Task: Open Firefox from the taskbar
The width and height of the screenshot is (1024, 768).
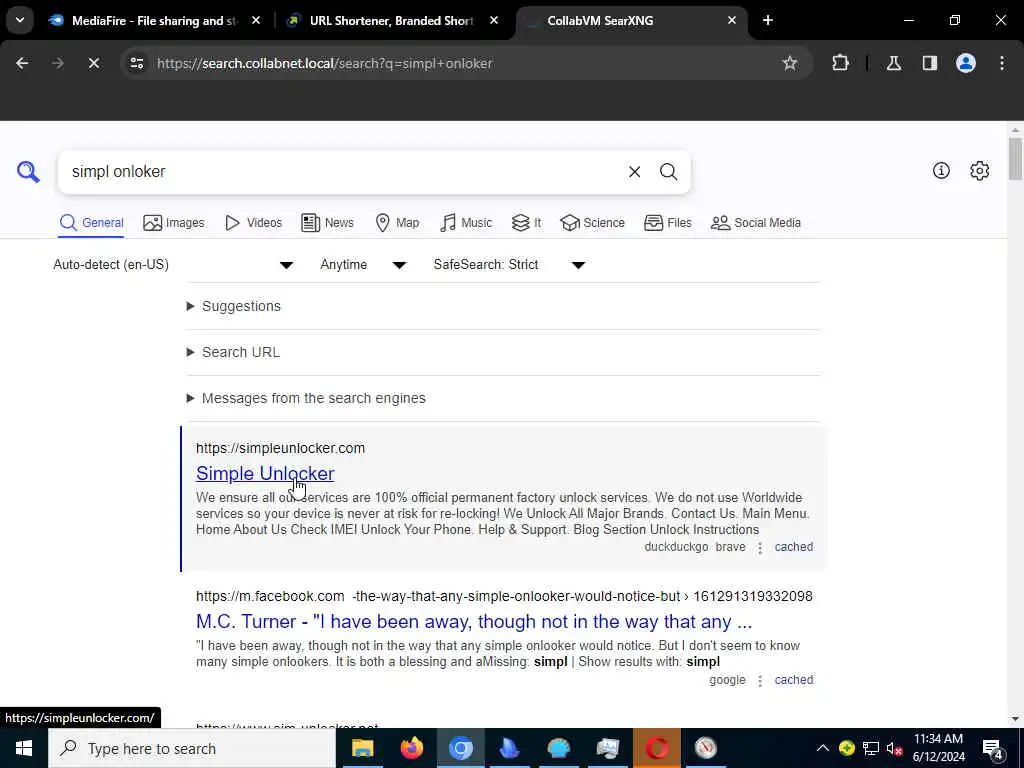Action: [x=411, y=748]
